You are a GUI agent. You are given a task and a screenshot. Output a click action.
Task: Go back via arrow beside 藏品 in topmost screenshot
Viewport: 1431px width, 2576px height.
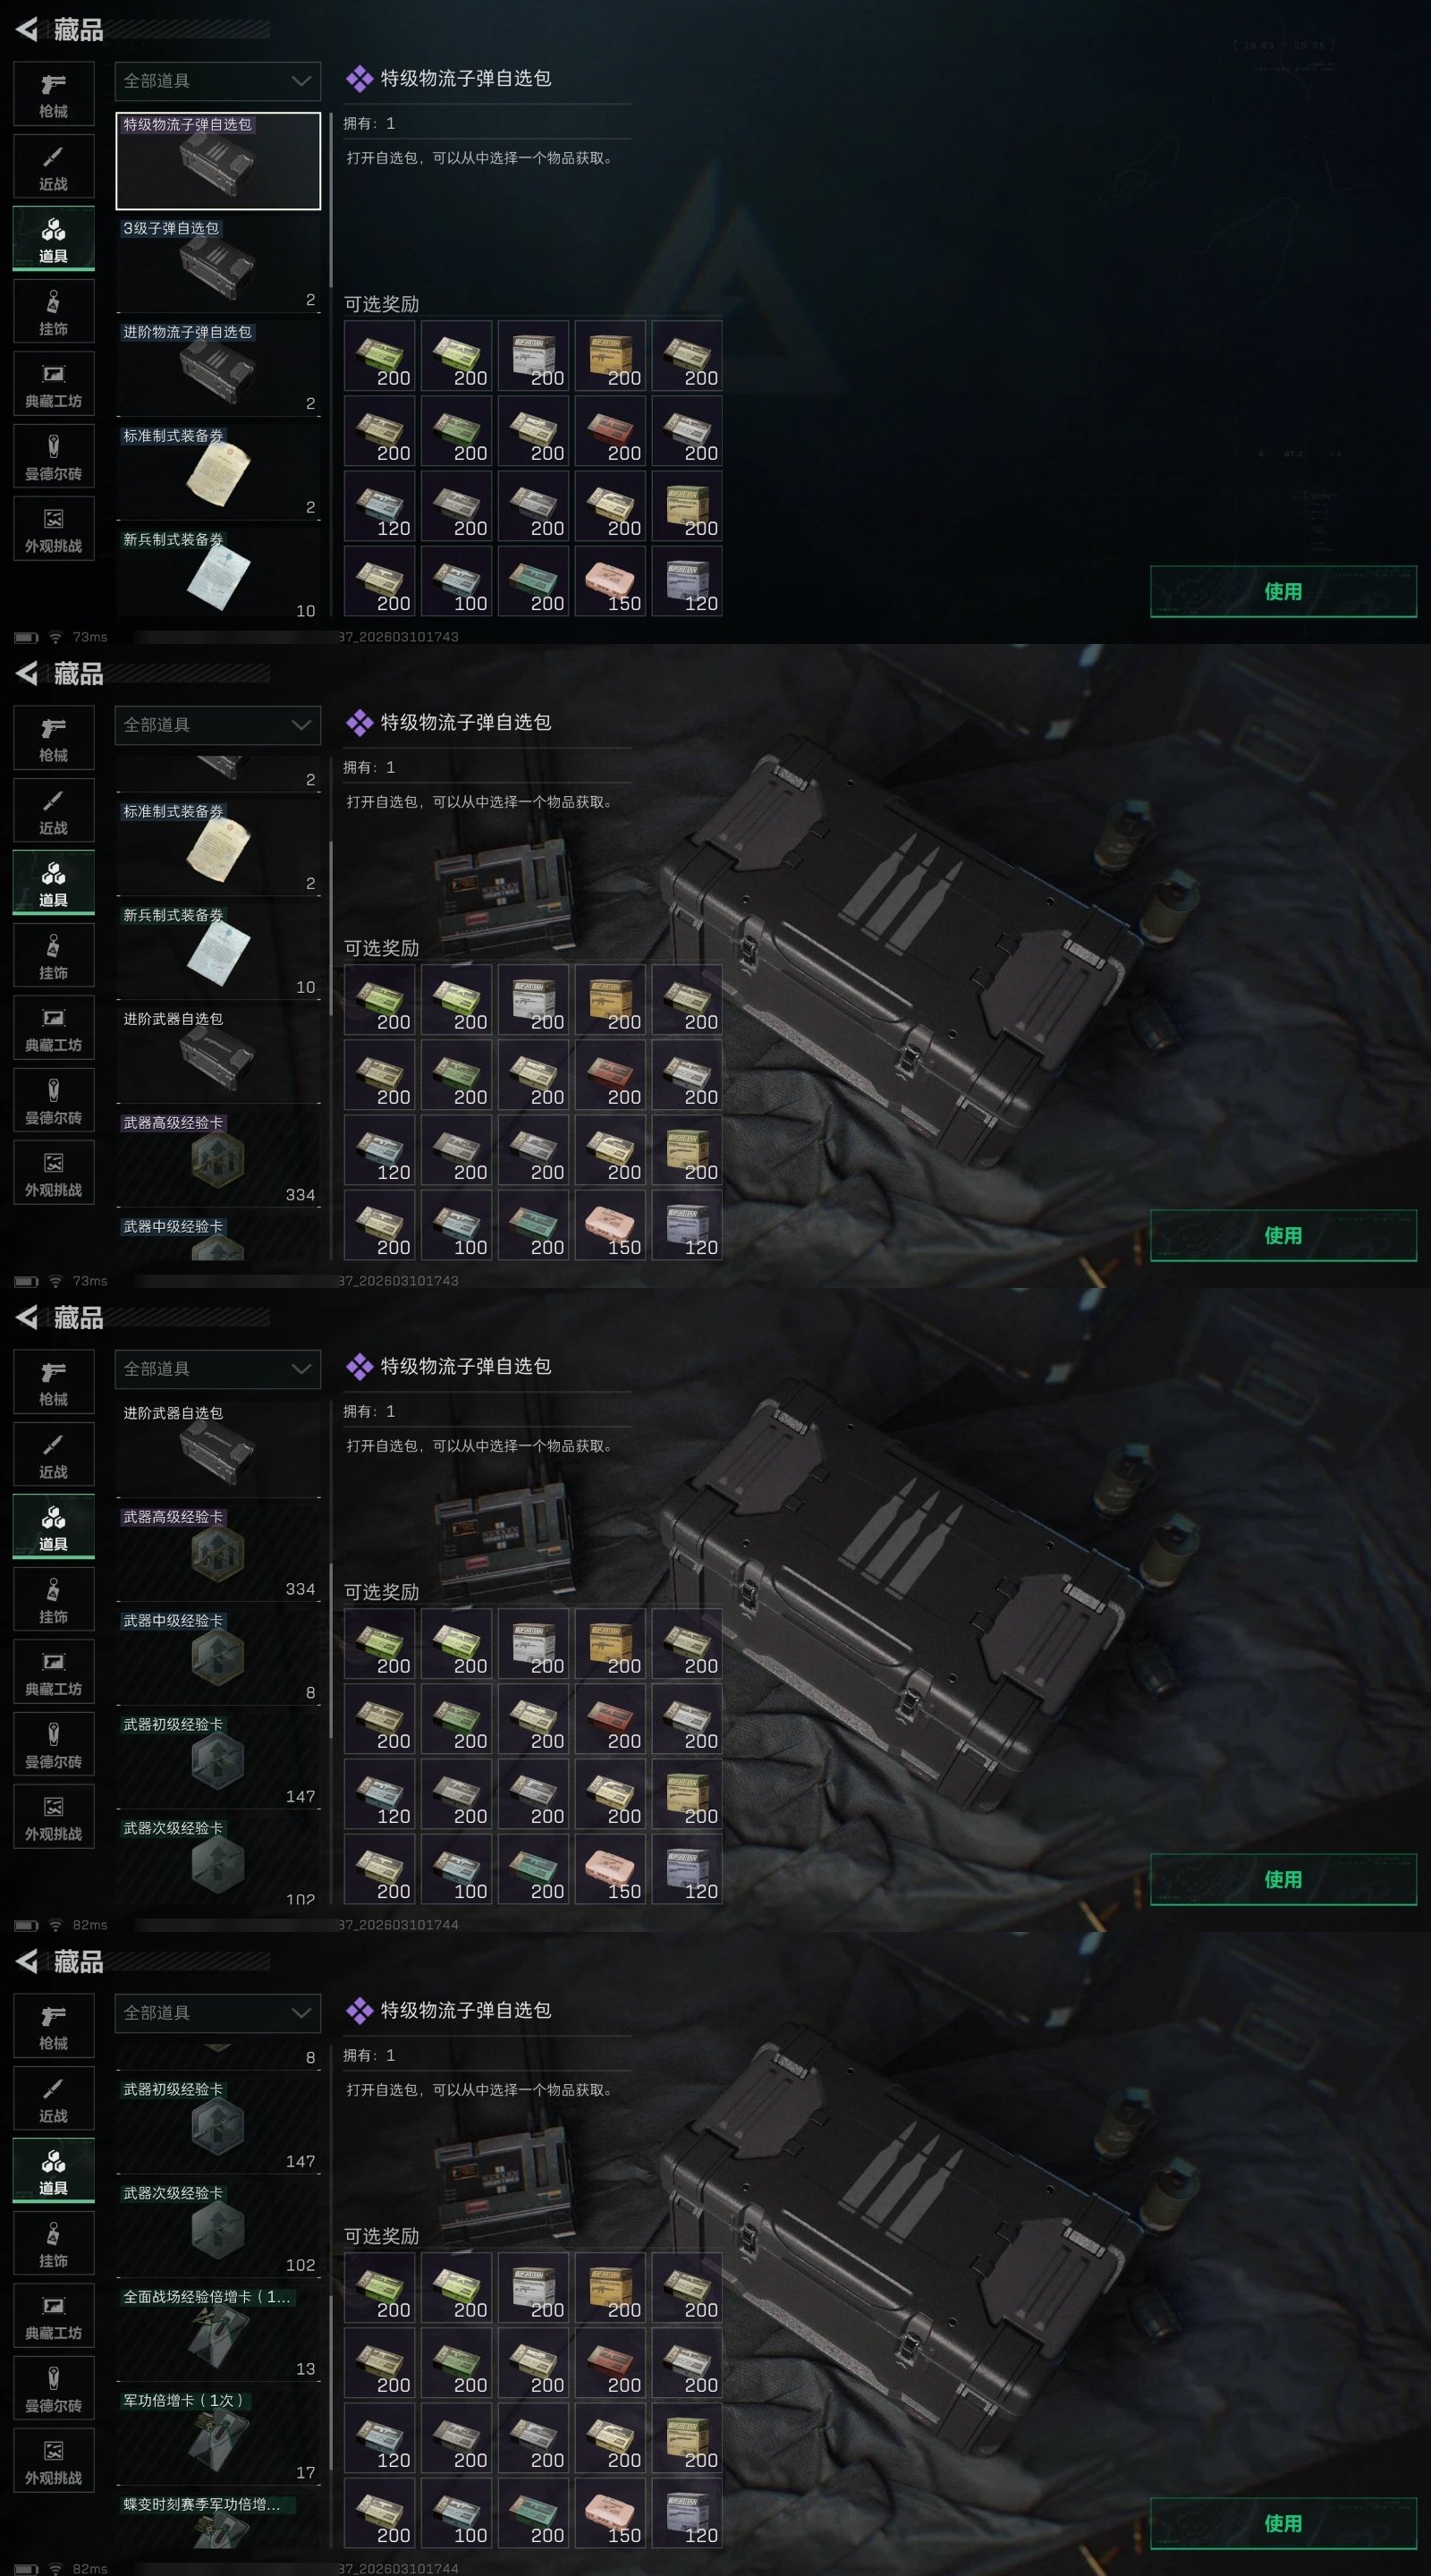(x=27, y=30)
